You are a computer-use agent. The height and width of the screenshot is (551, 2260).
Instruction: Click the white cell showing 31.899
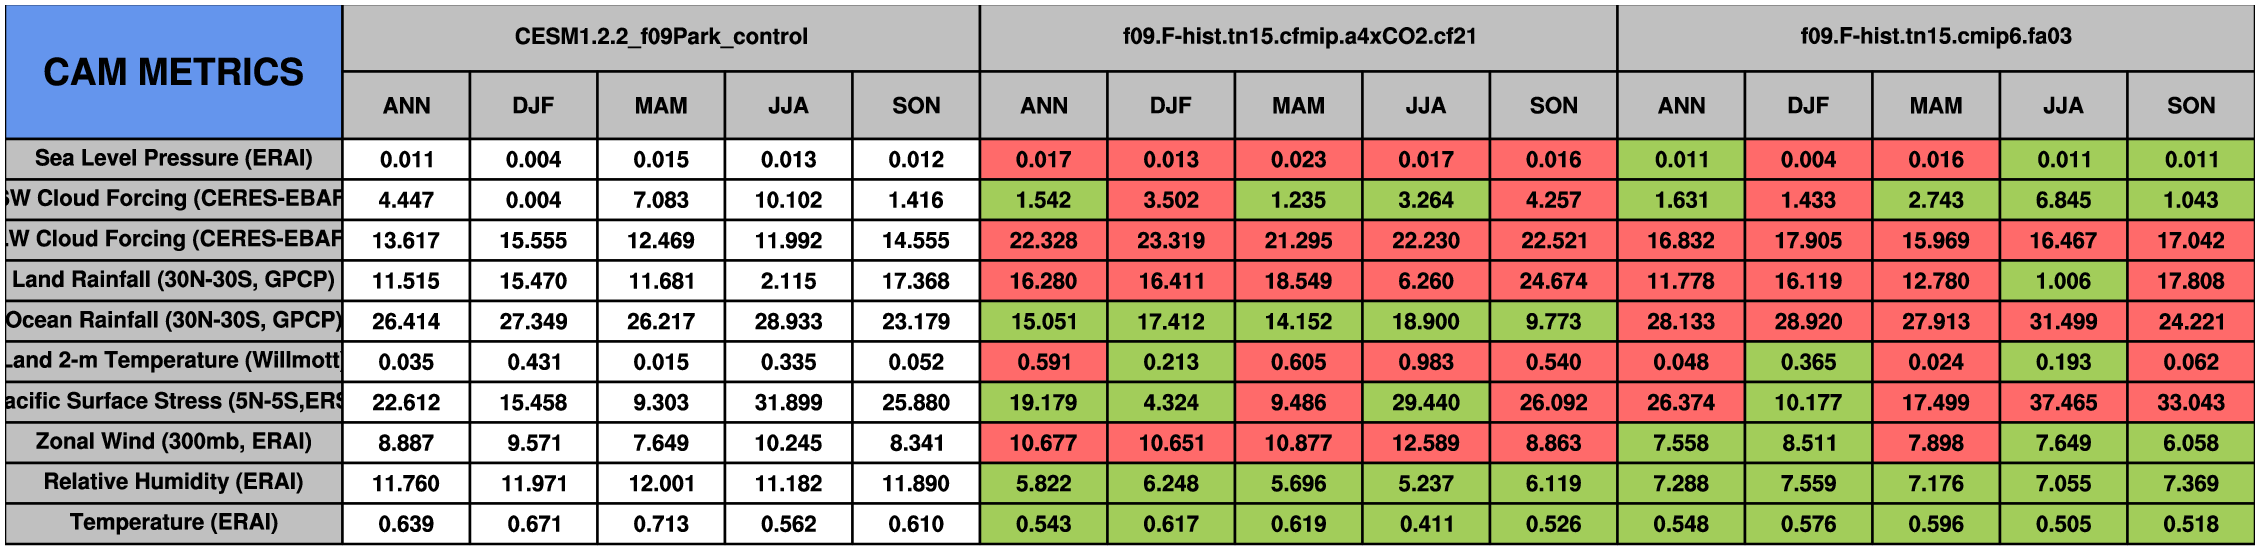click(x=788, y=402)
